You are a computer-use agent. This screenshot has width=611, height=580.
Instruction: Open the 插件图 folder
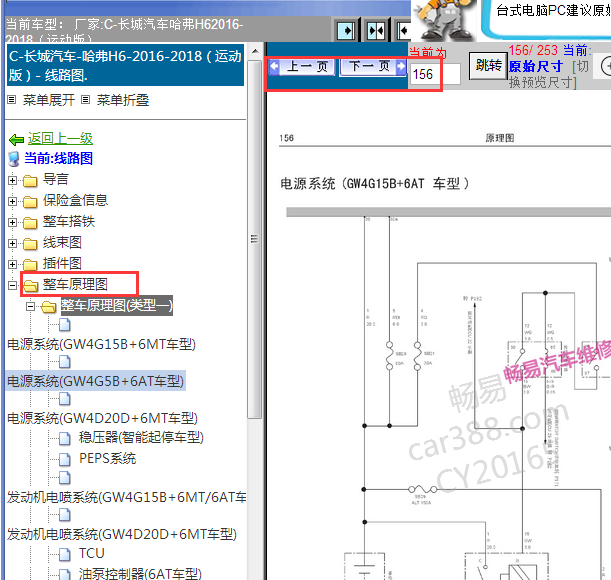coord(62,263)
